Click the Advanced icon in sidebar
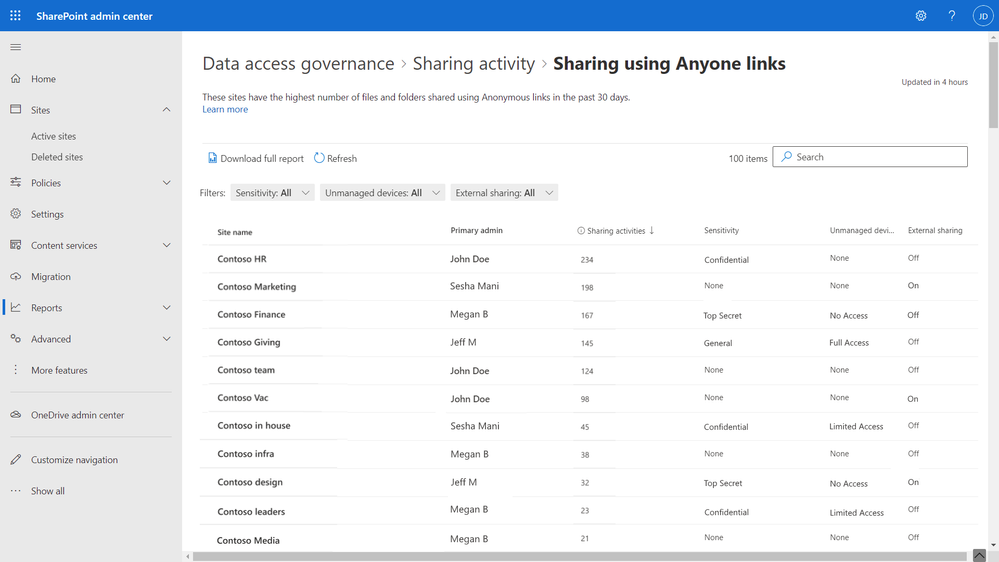999x562 pixels. click(x=16, y=338)
